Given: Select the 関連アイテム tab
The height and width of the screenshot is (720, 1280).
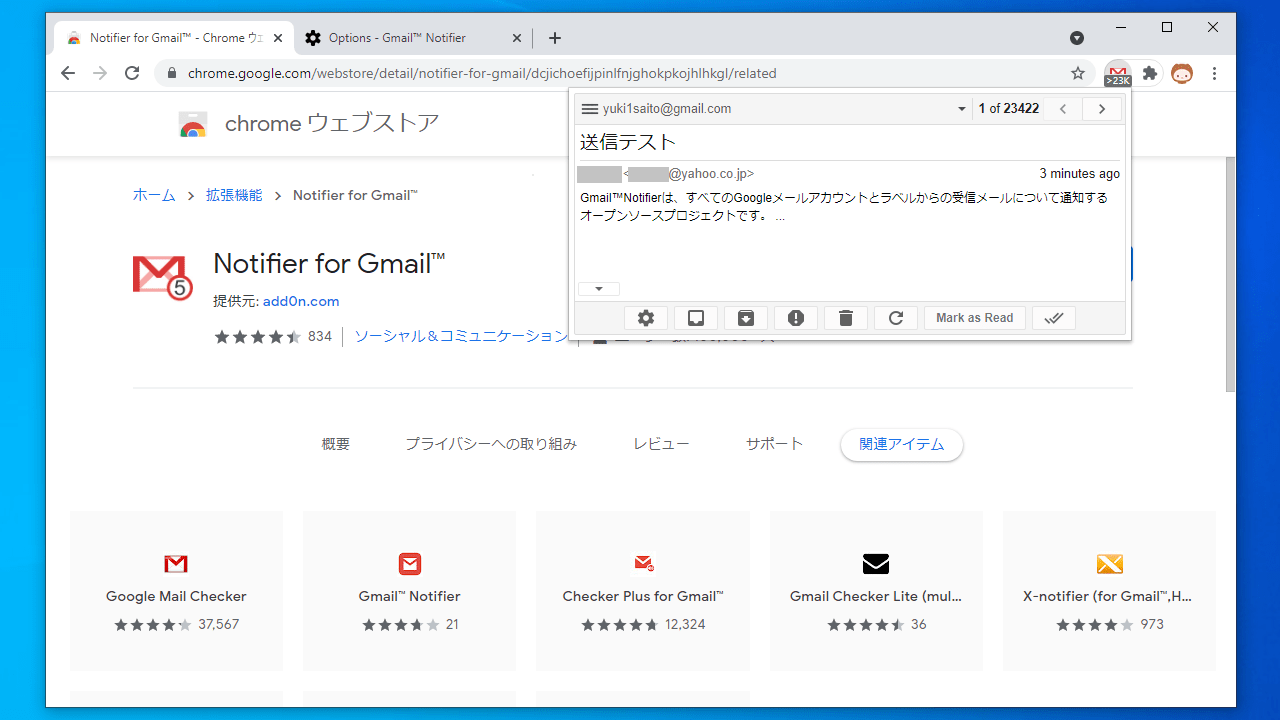Looking at the screenshot, I should tap(902, 444).
